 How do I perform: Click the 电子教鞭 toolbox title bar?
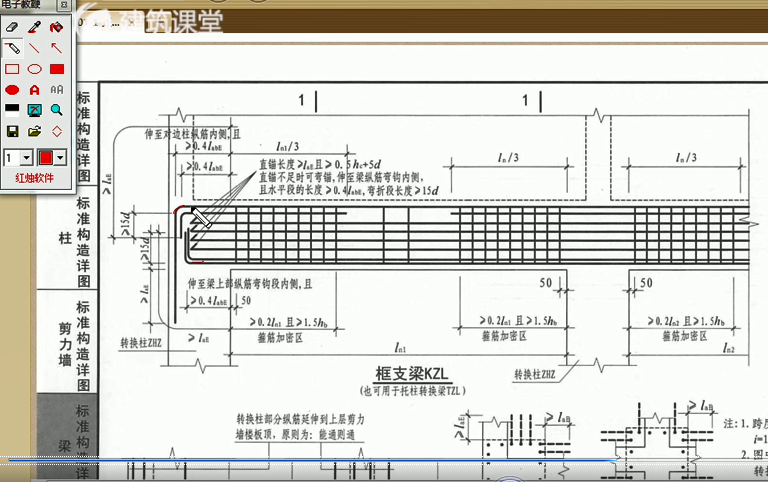(29, 5)
